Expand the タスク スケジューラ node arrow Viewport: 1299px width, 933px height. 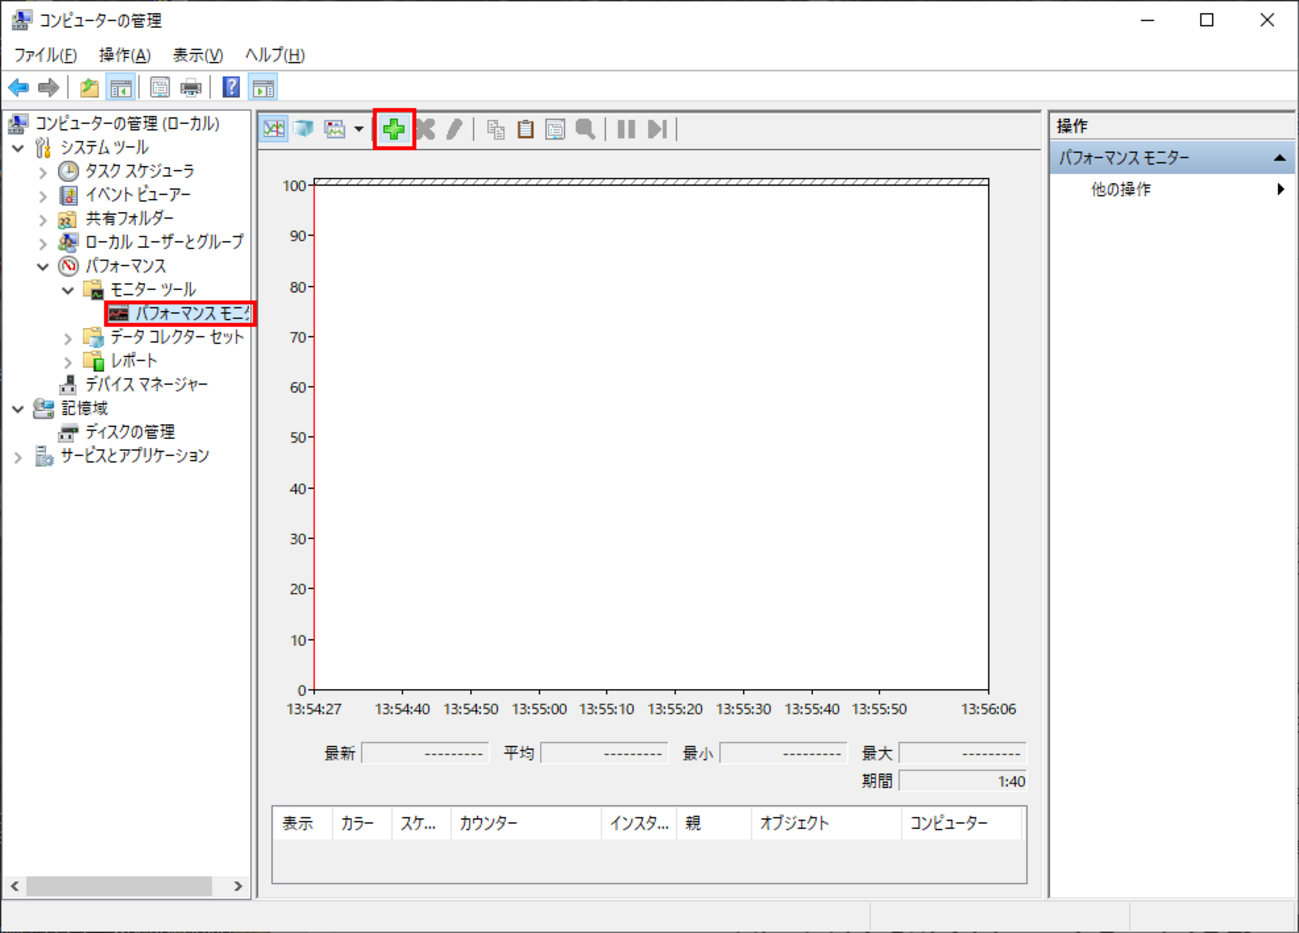click(x=43, y=172)
